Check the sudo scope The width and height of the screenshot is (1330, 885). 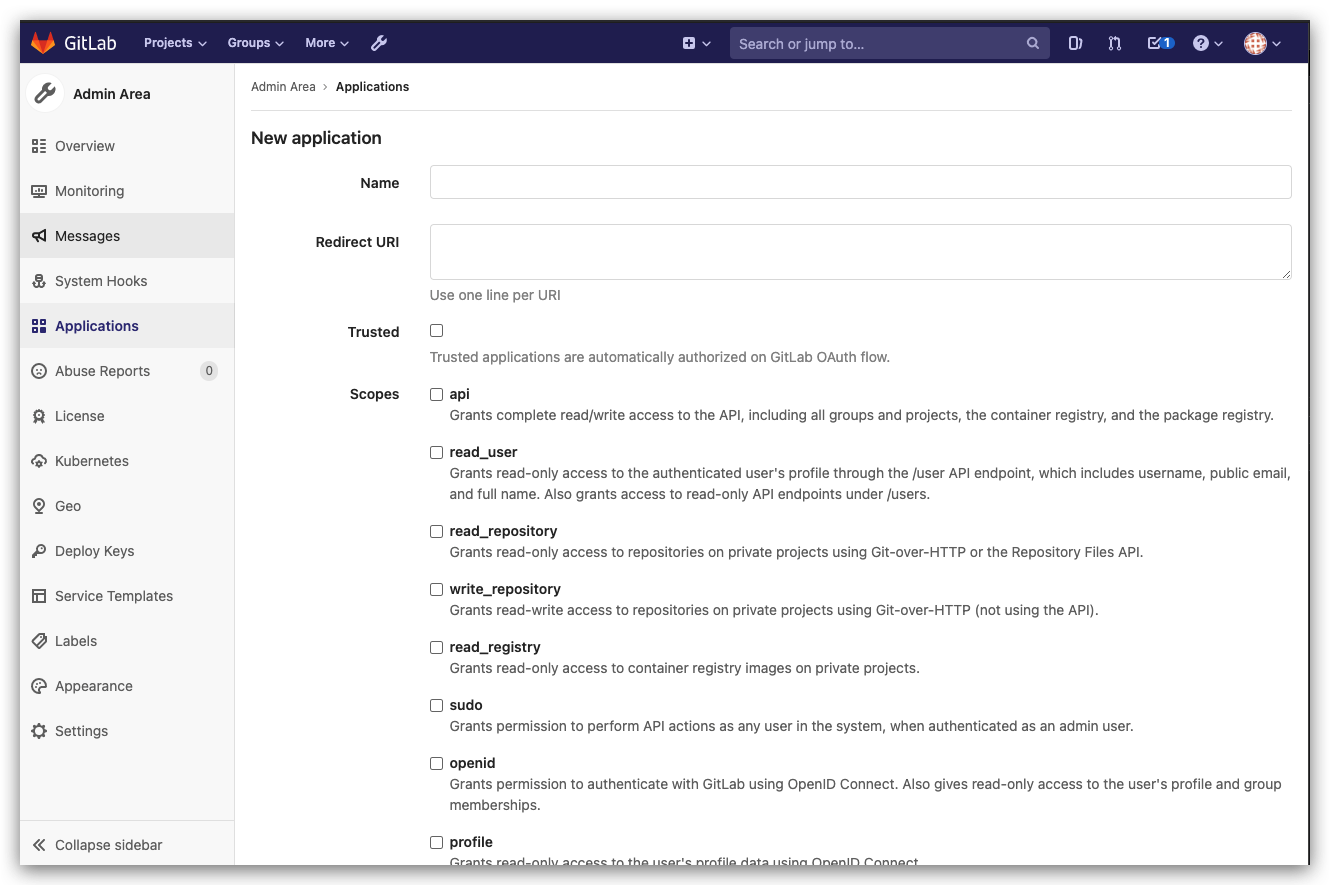pyautogui.click(x=436, y=706)
